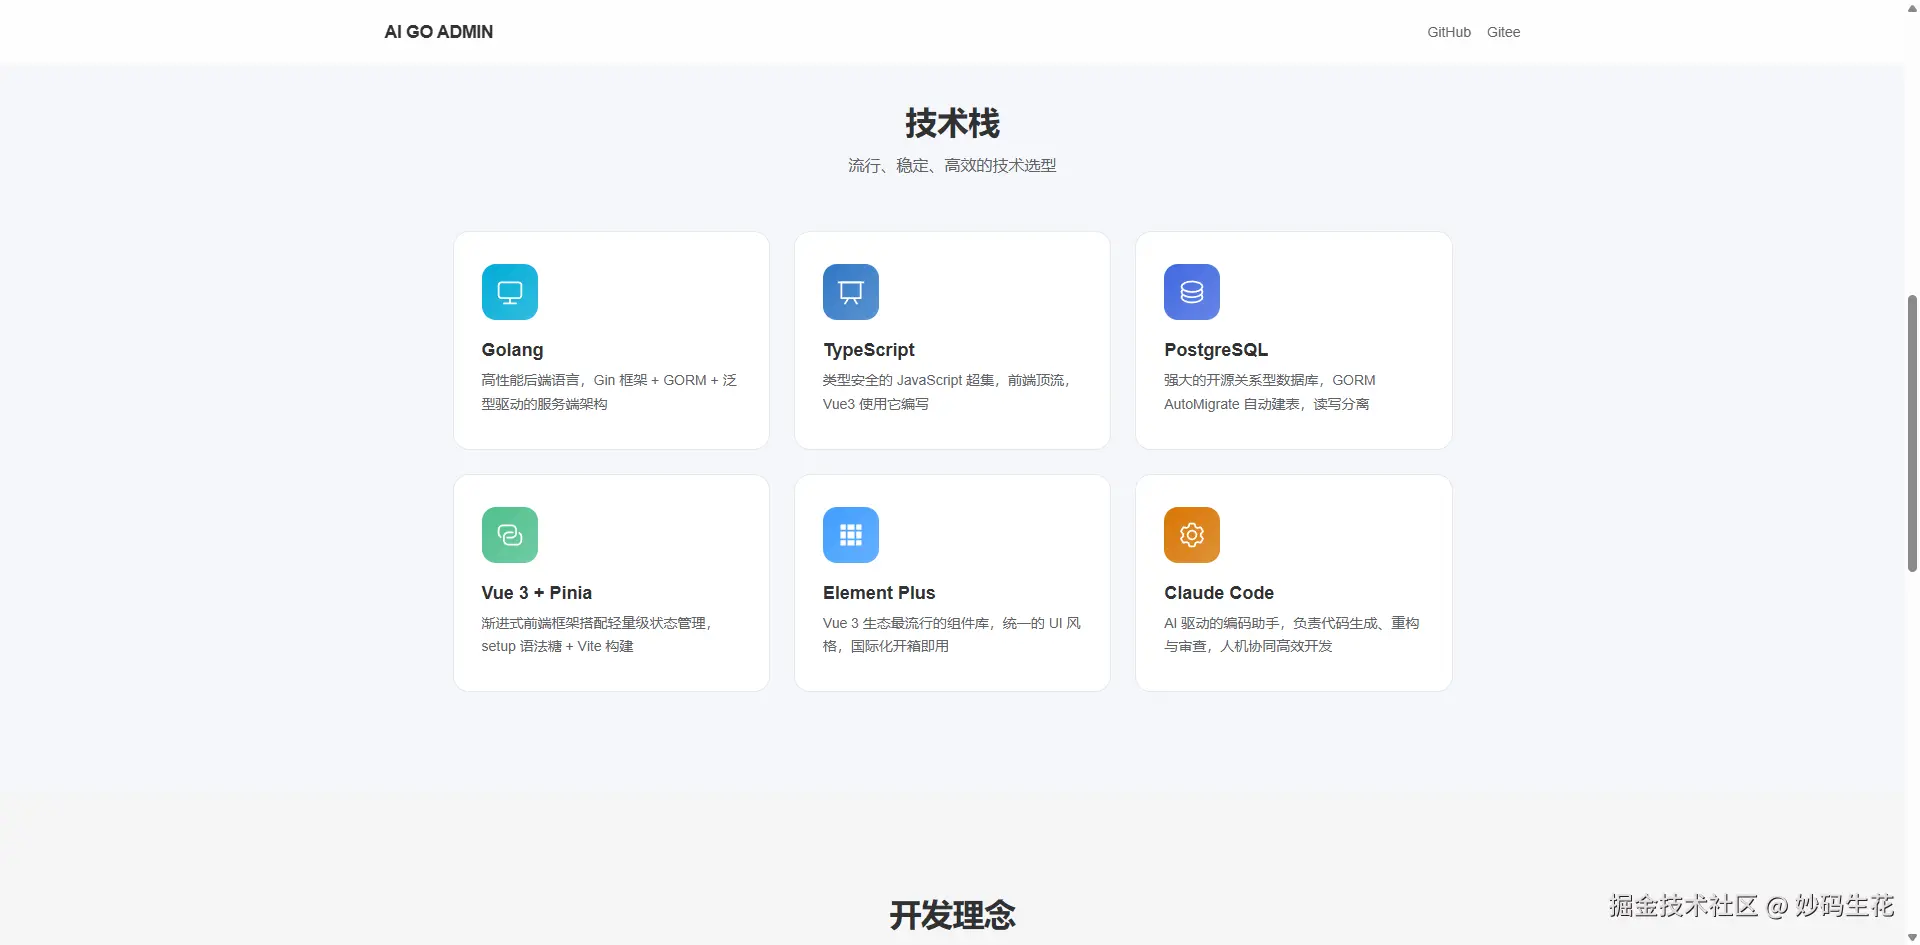
Task: Click the TypeScript description mentioning JavaScript 超集
Action: pyautogui.click(x=947, y=392)
